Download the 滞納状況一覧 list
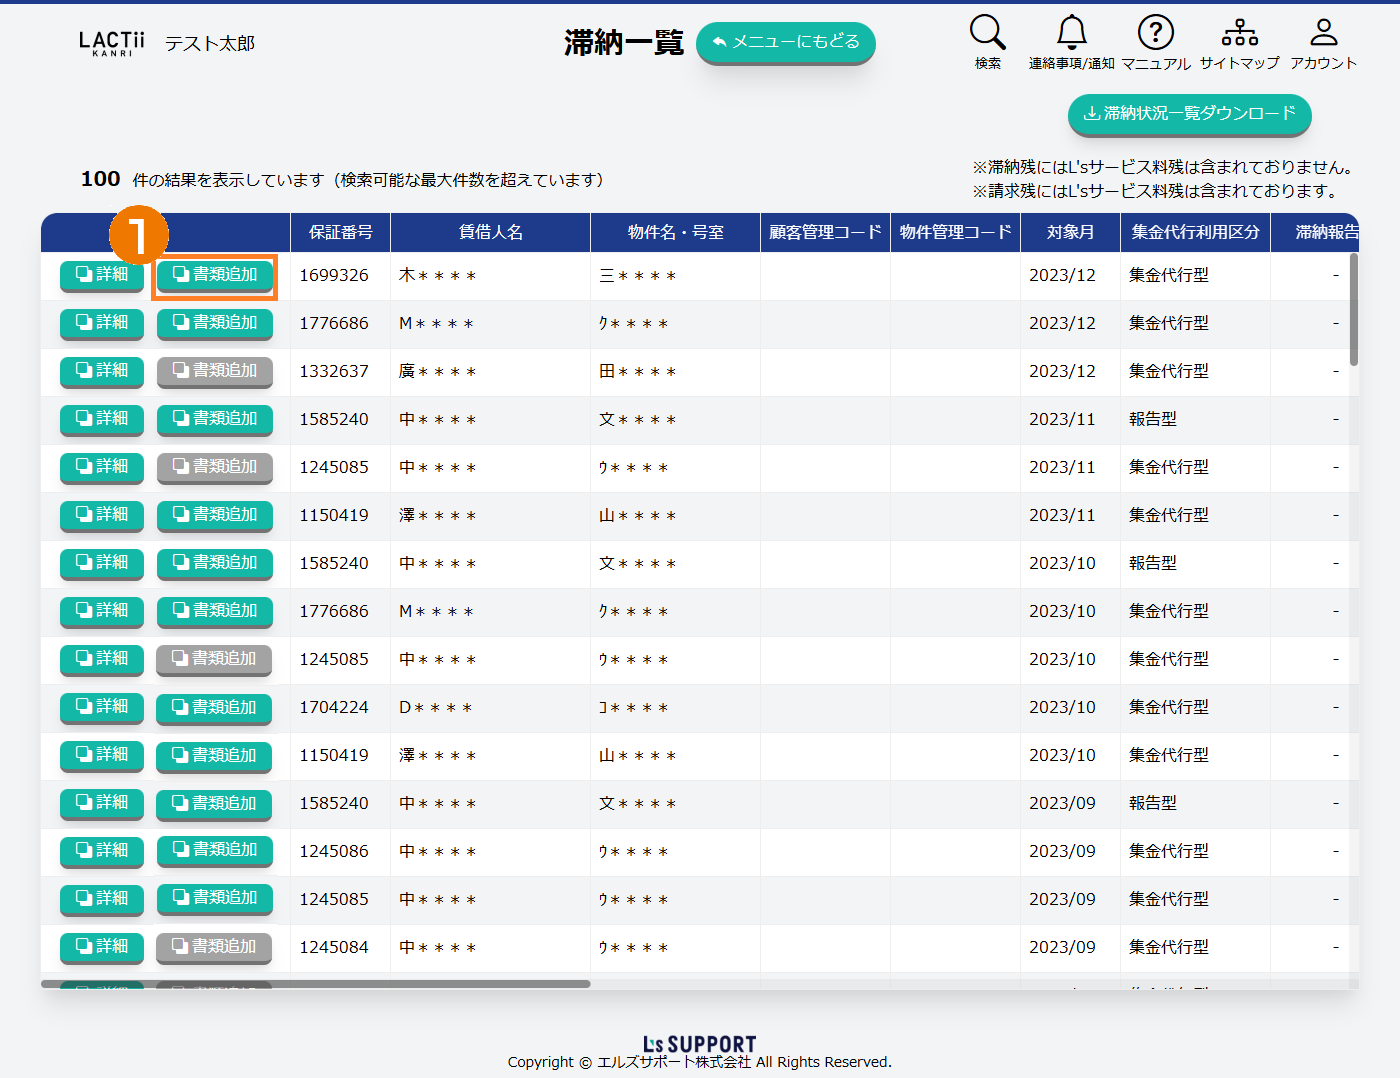 point(1189,114)
